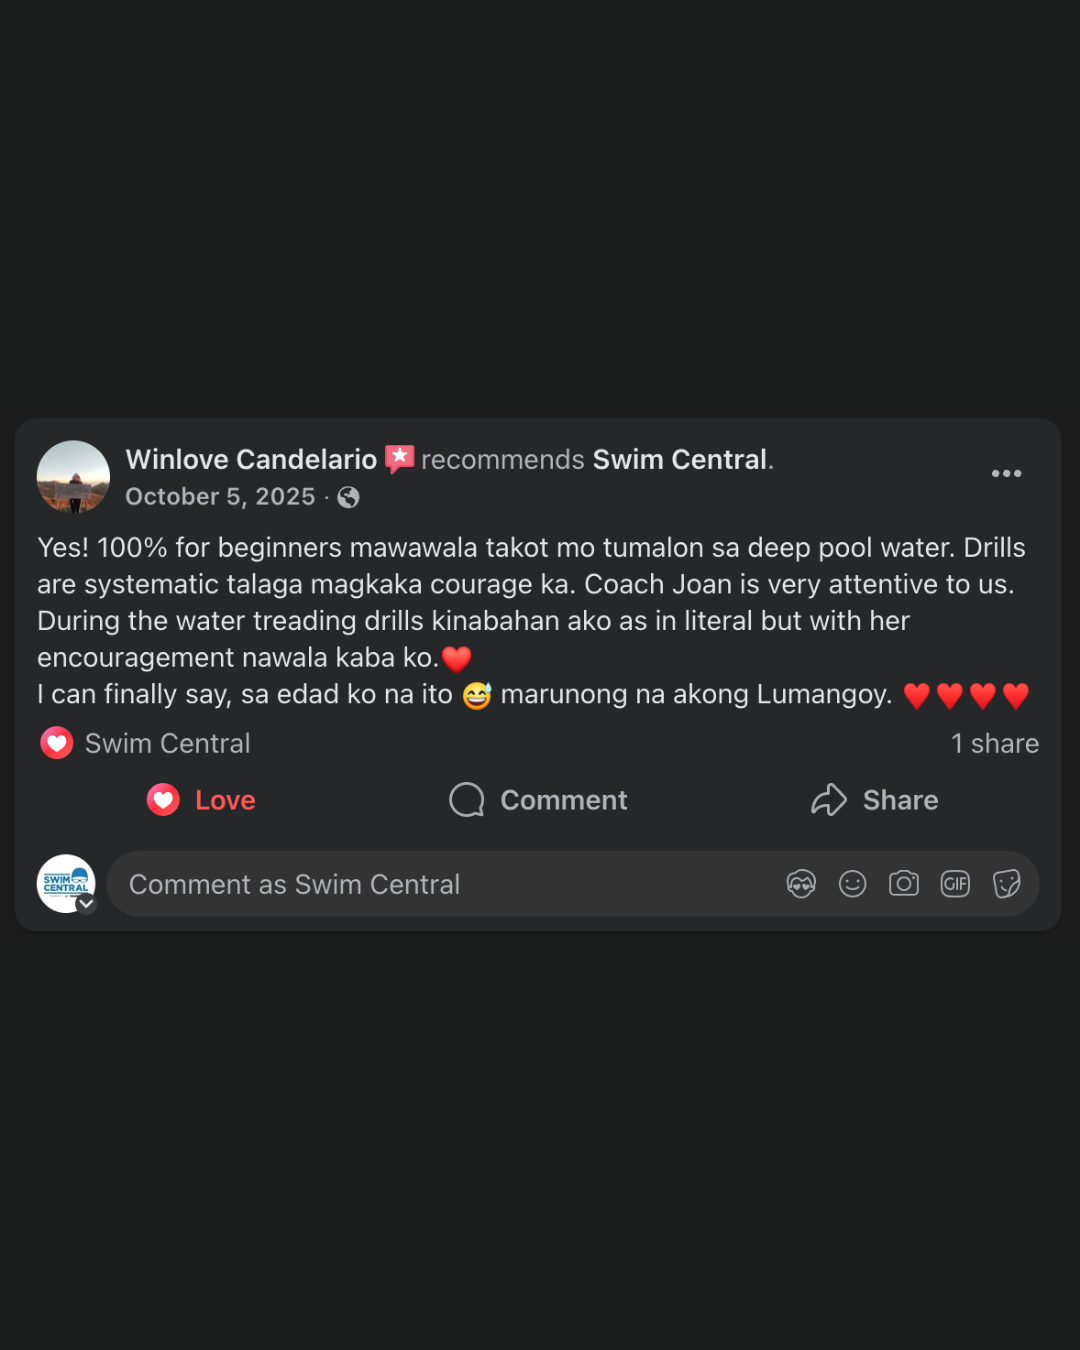Click the Share button

pyautogui.click(x=875, y=800)
